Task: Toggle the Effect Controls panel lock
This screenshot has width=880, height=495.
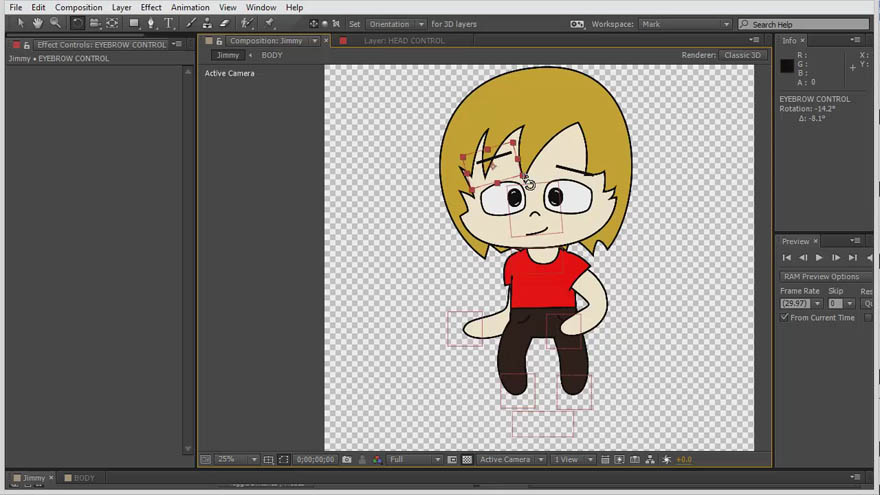Action: click(x=26, y=45)
